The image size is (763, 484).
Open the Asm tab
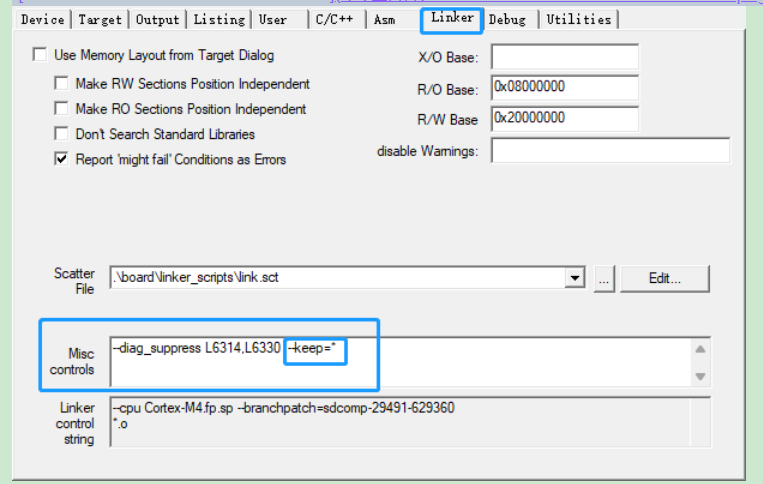[384, 20]
